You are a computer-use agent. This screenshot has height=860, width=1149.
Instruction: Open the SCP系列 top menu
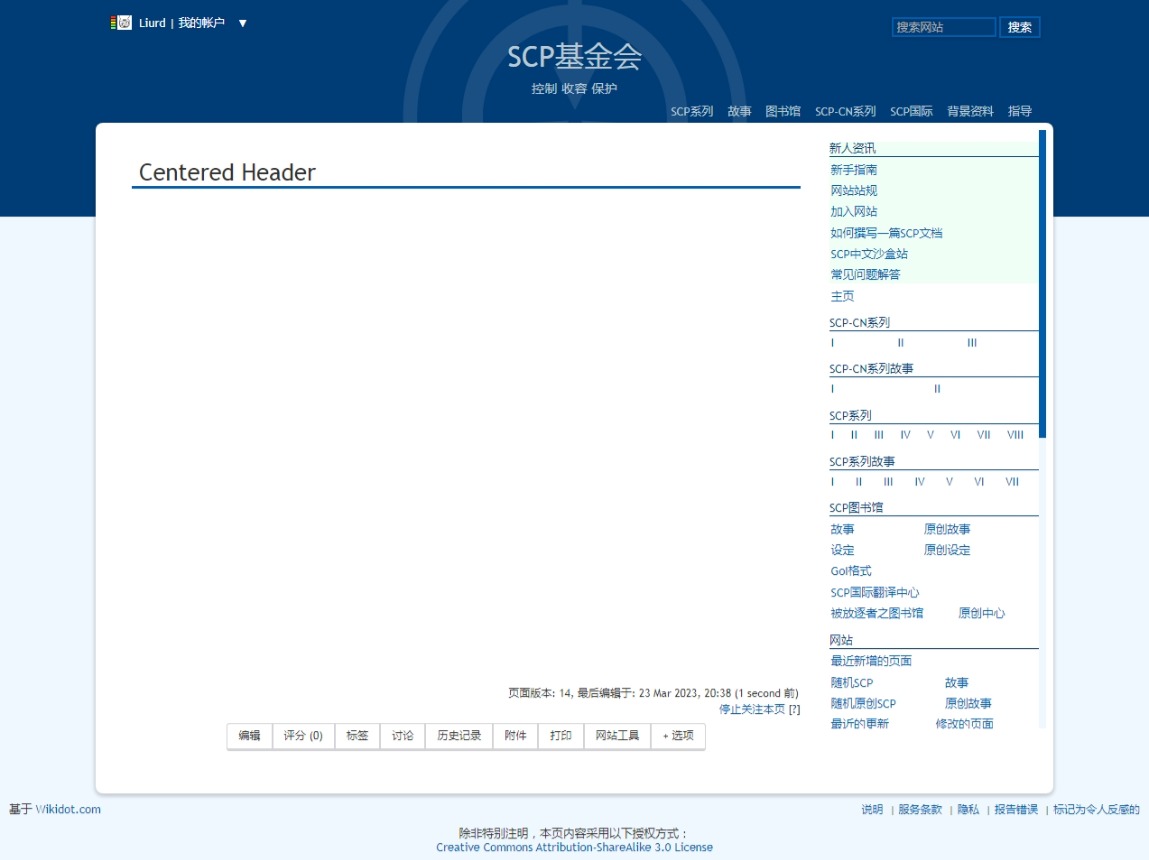click(692, 111)
